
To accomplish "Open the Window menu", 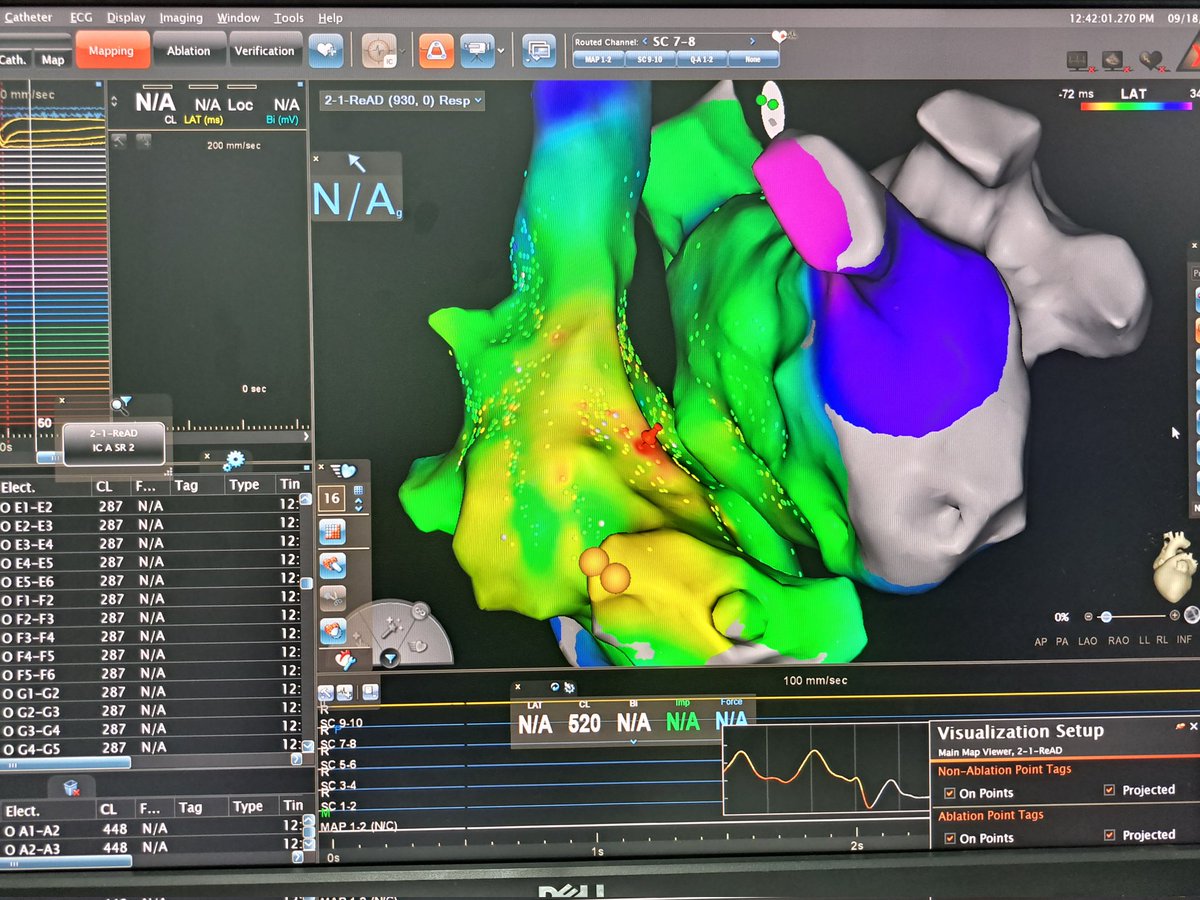I will point(238,17).
